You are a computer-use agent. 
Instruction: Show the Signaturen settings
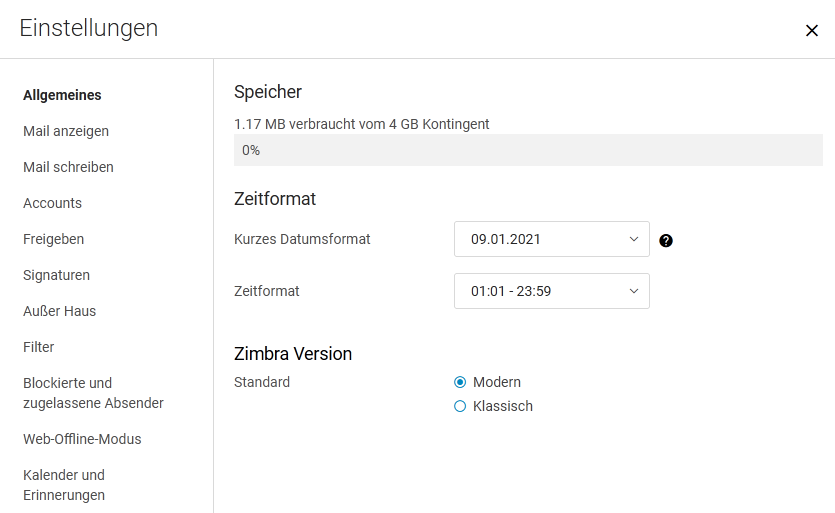pyautogui.click(x=56, y=275)
